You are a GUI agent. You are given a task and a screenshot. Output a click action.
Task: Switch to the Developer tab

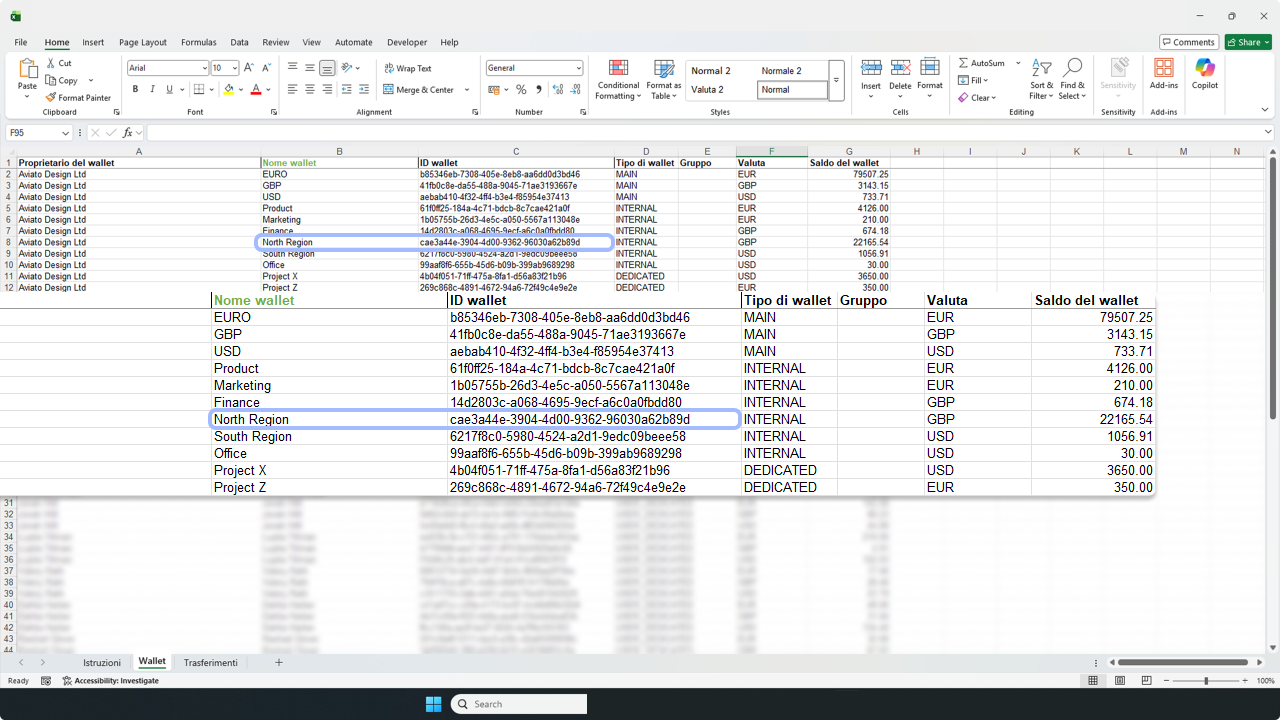click(407, 42)
